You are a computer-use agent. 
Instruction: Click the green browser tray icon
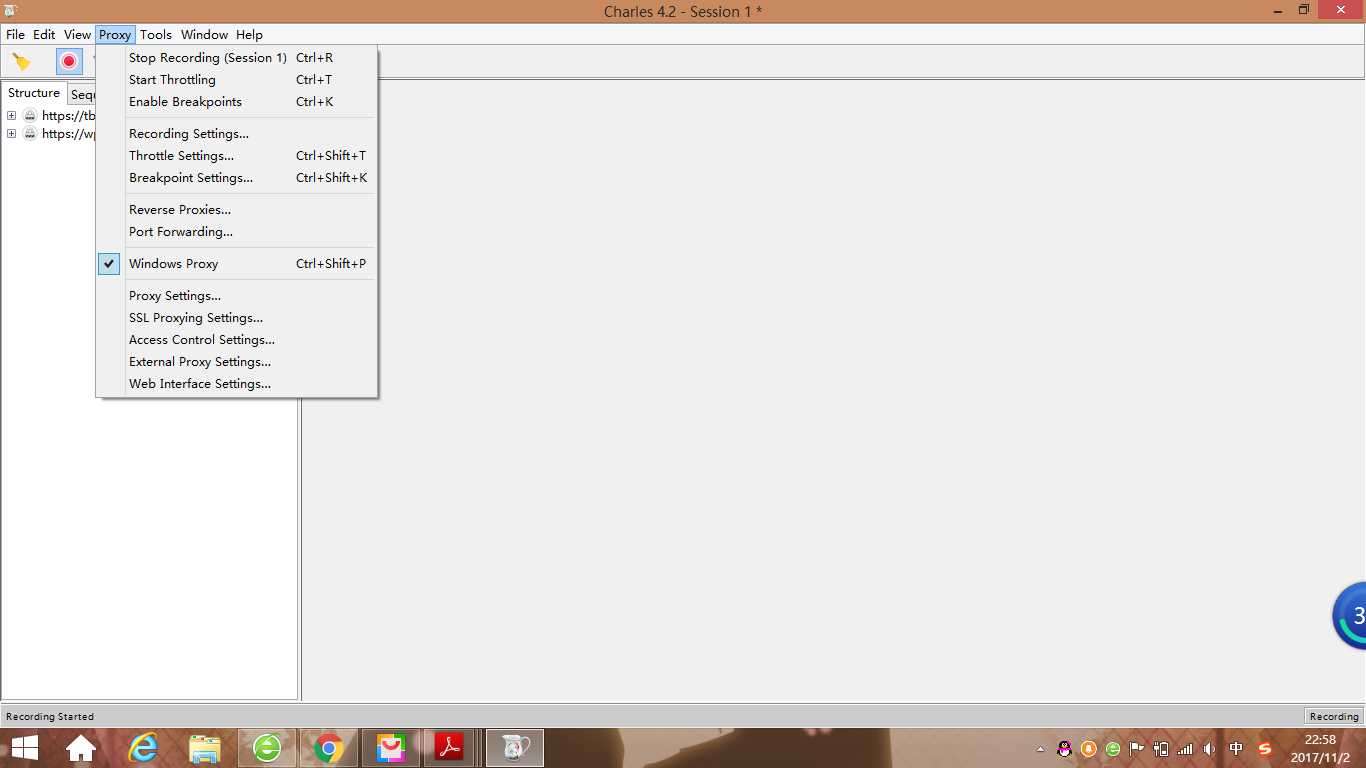(x=1113, y=749)
